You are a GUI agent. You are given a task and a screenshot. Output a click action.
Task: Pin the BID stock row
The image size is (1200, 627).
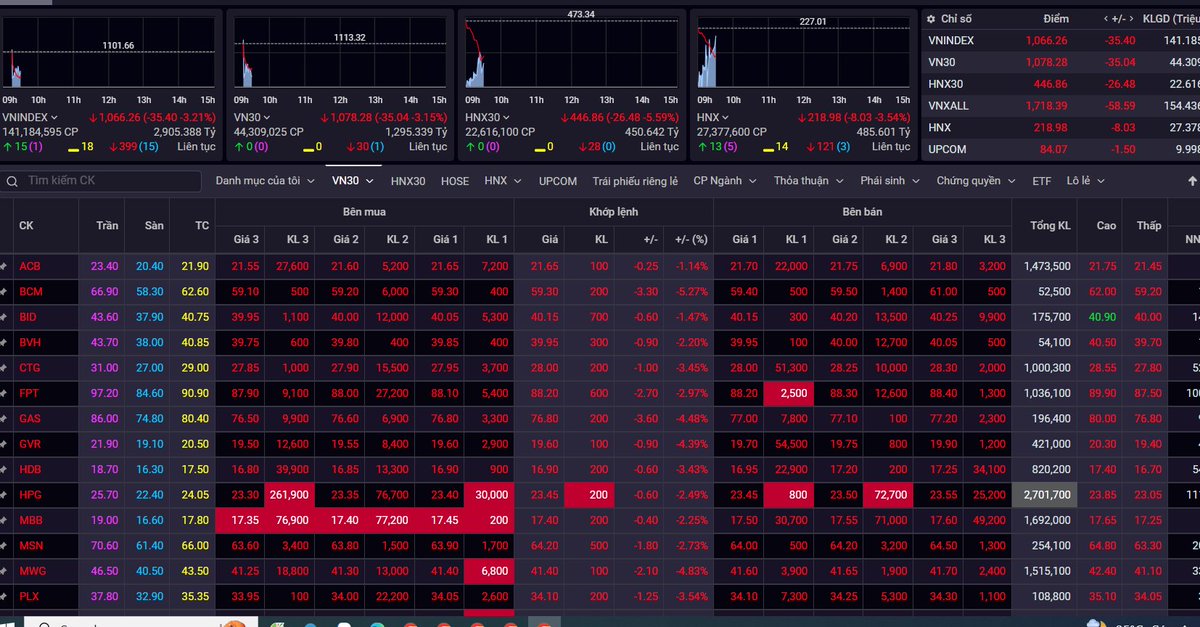pyautogui.click(x=4, y=317)
